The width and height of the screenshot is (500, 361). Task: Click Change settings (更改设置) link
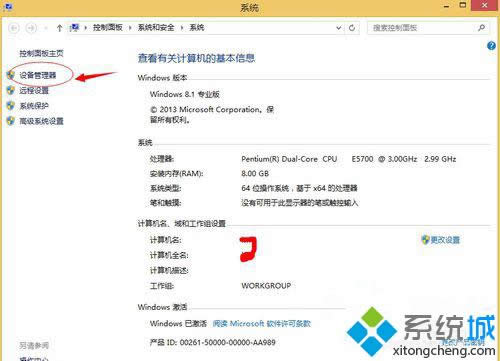(x=441, y=240)
